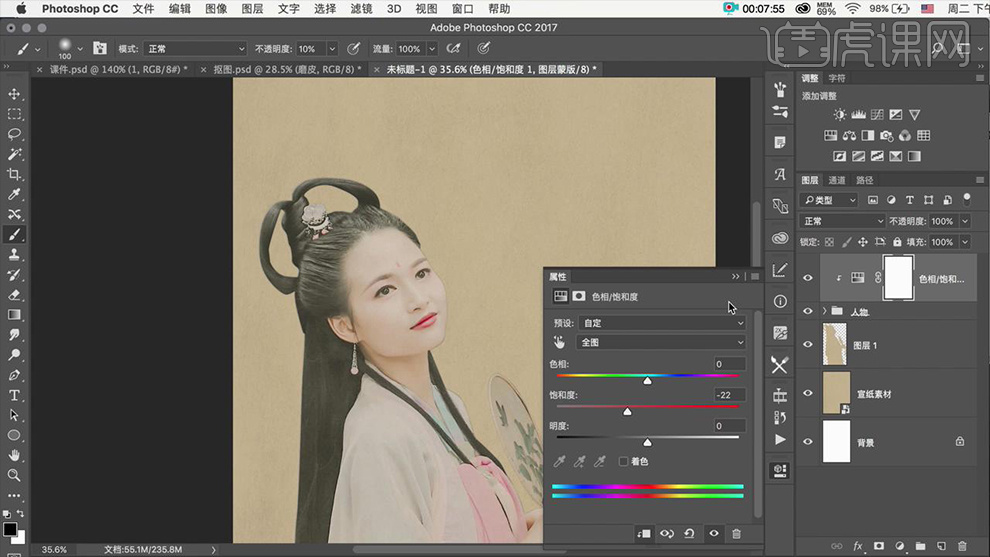Click the 饱和度 saturation slider handle
Image resolution: width=990 pixels, height=557 pixels.
[x=627, y=412]
